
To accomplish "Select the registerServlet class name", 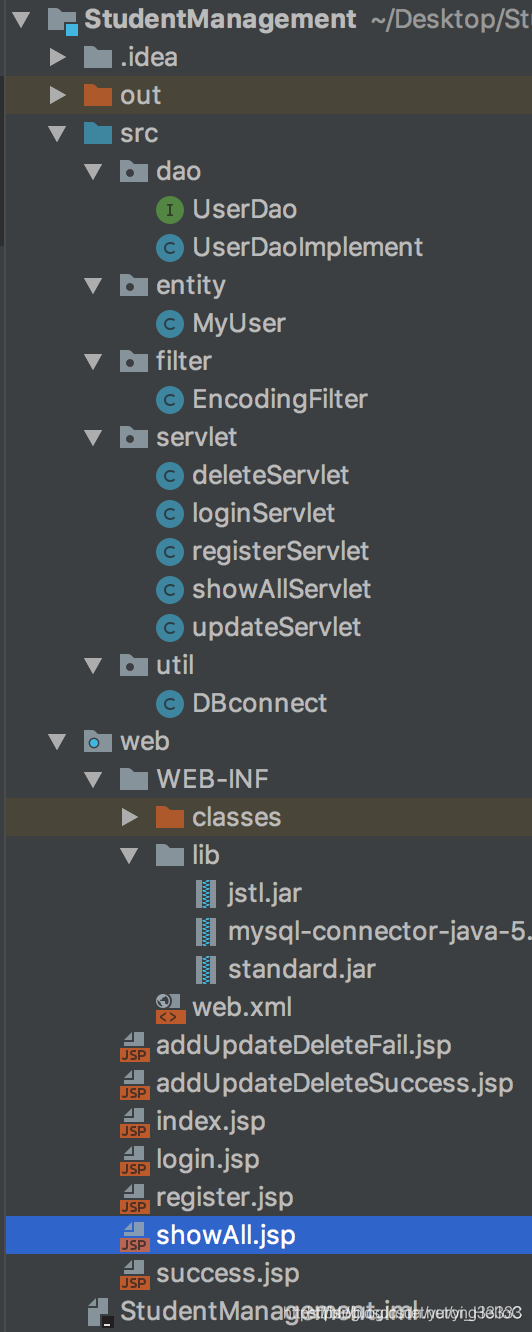I will click(x=281, y=551).
